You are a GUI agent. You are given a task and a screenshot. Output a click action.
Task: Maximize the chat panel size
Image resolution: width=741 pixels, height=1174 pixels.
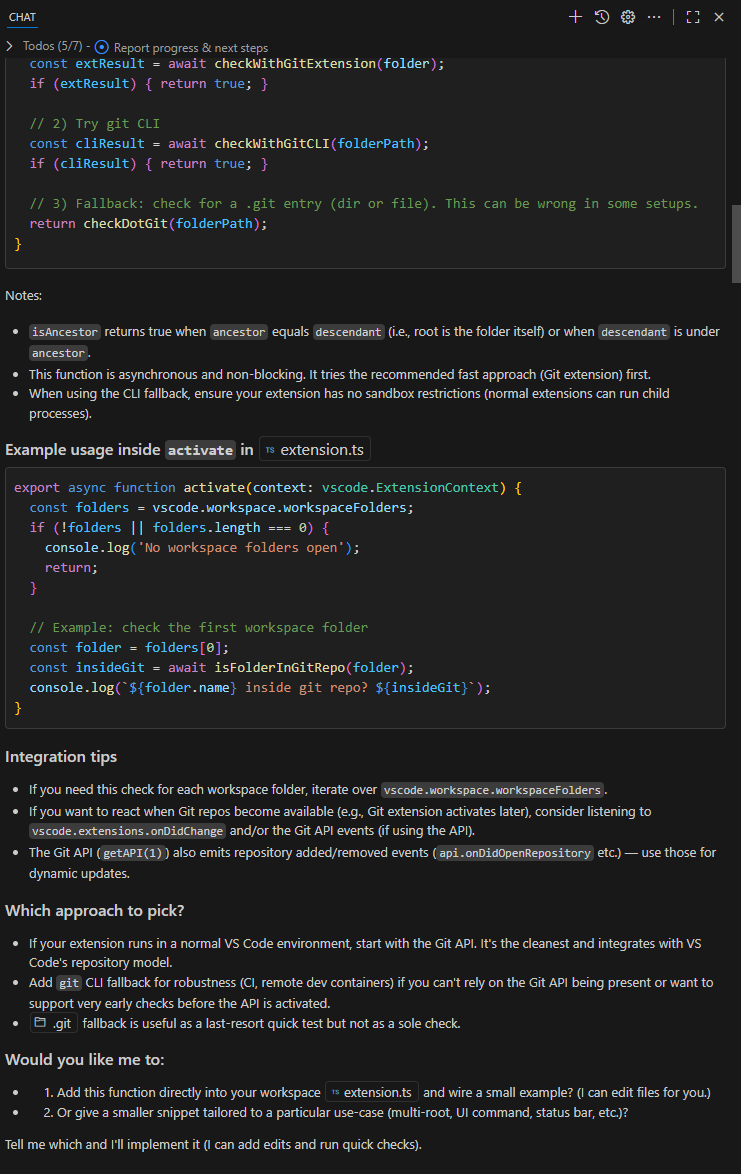[x=692, y=17]
